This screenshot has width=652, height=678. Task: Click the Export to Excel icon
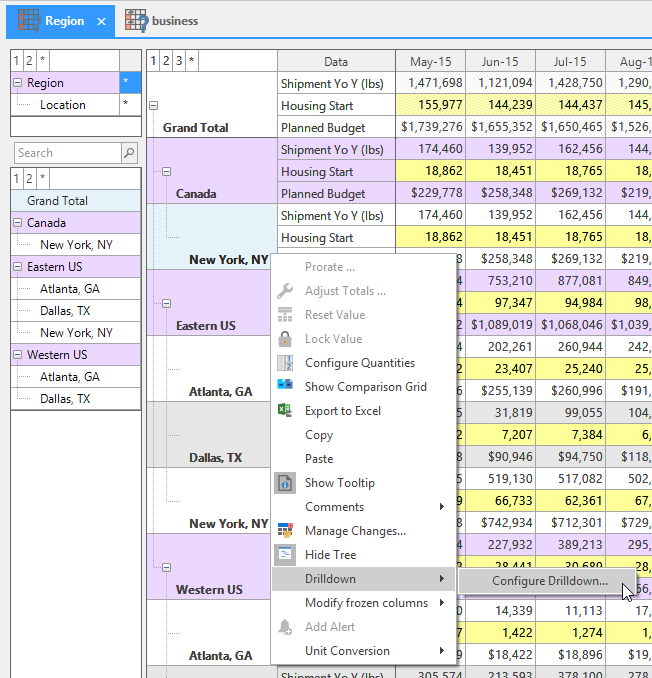tap(285, 410)
